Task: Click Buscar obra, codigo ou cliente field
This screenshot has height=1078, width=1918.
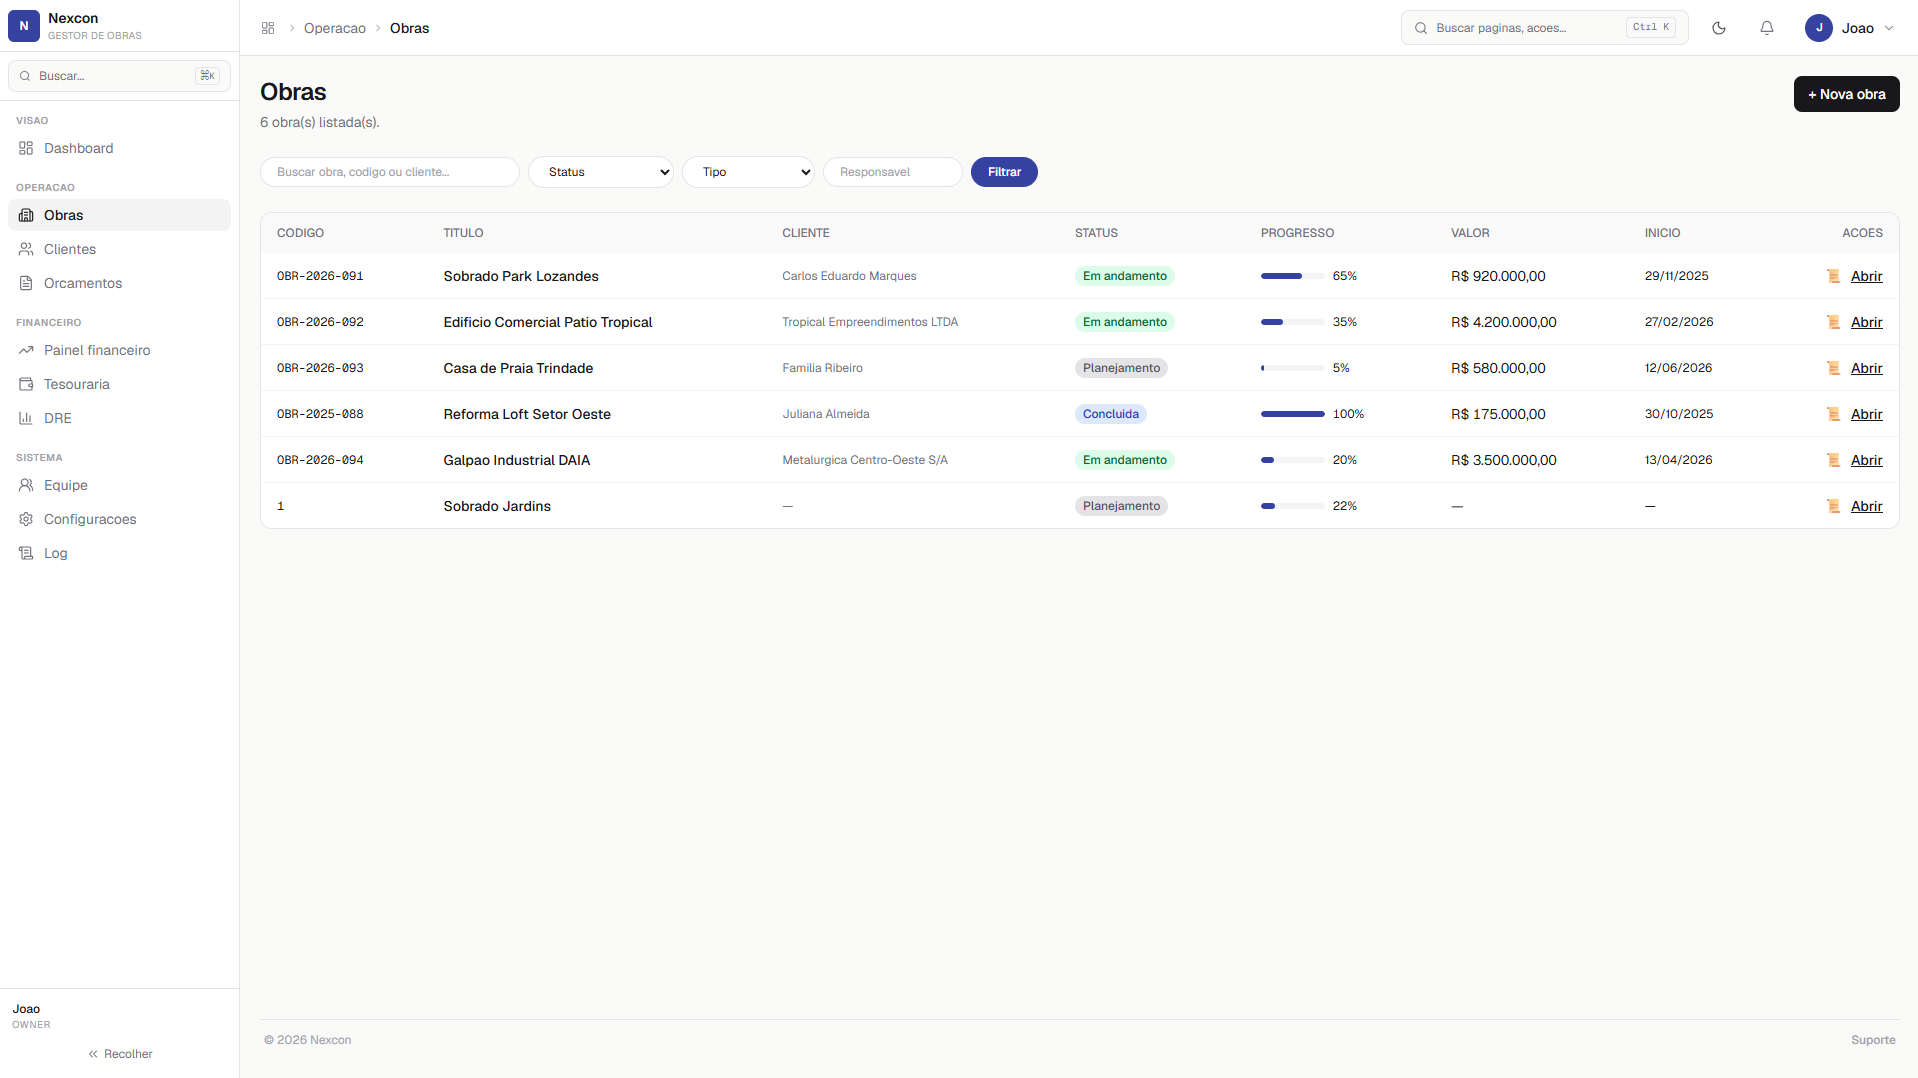Action: click(390, 172)
